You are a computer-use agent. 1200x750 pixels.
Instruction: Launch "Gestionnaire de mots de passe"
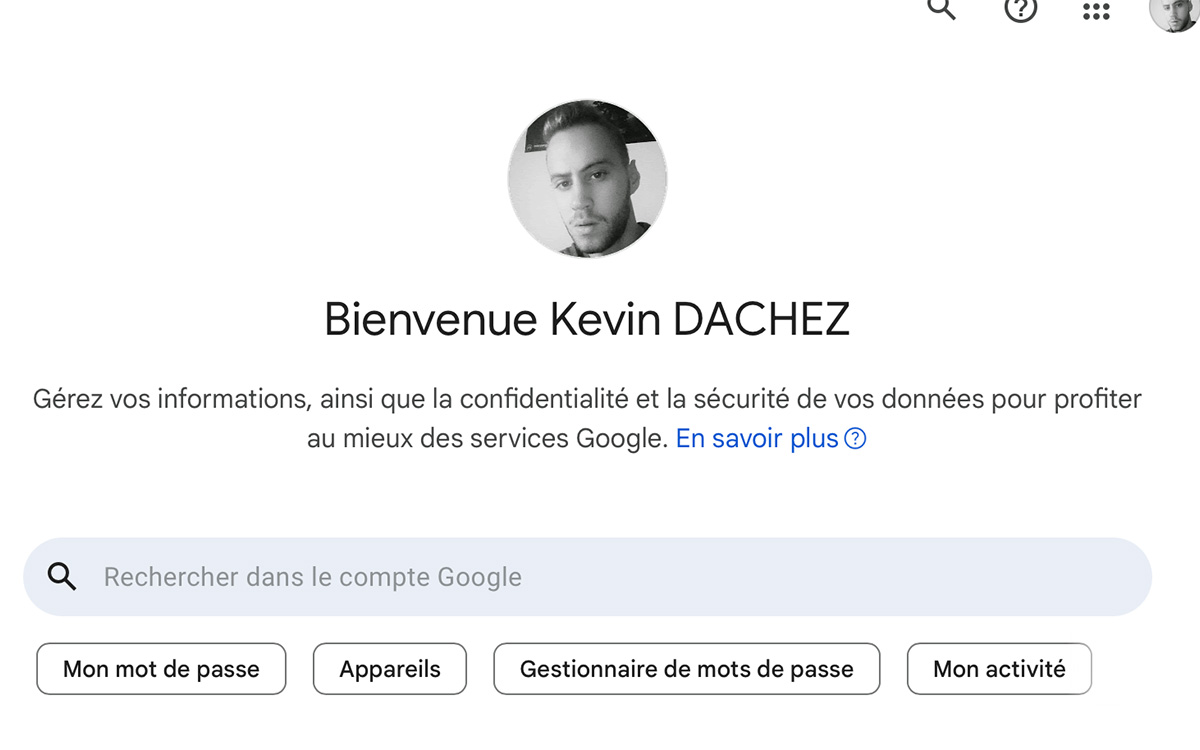[x=686, y=668]
